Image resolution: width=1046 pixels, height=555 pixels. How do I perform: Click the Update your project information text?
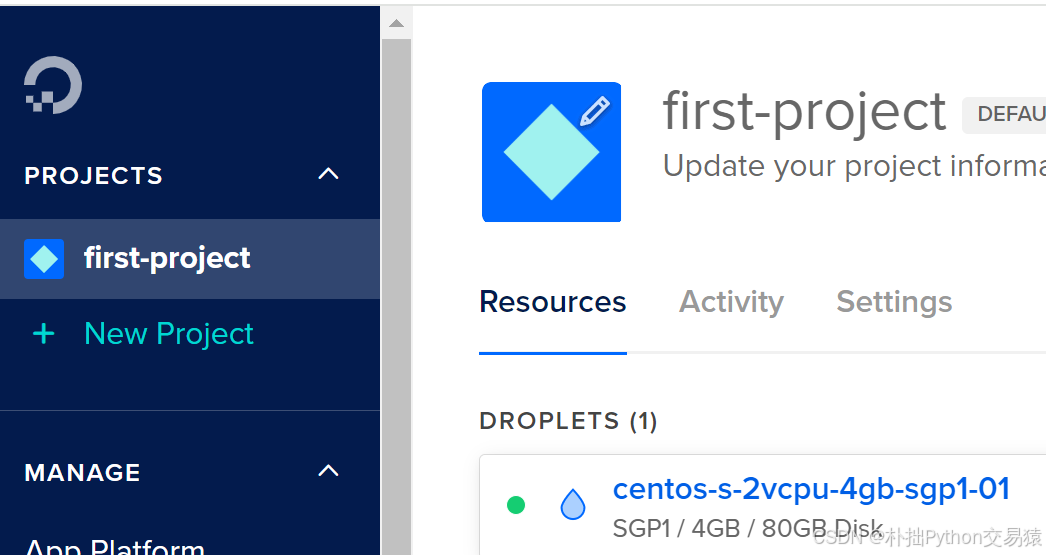click(x=854, y=166)
